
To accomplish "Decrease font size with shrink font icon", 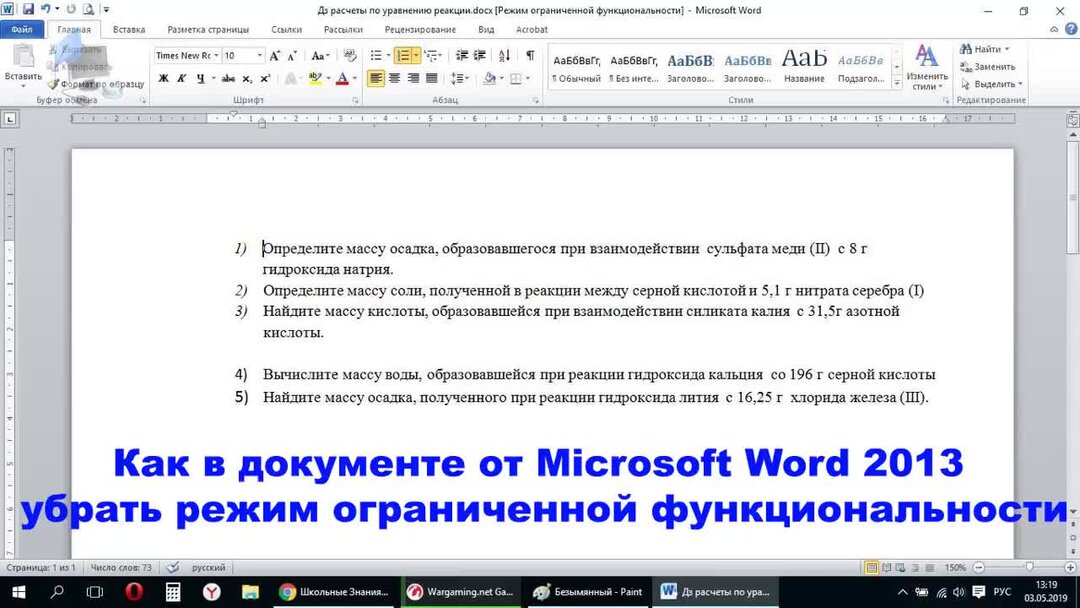I will coord(292,56).
